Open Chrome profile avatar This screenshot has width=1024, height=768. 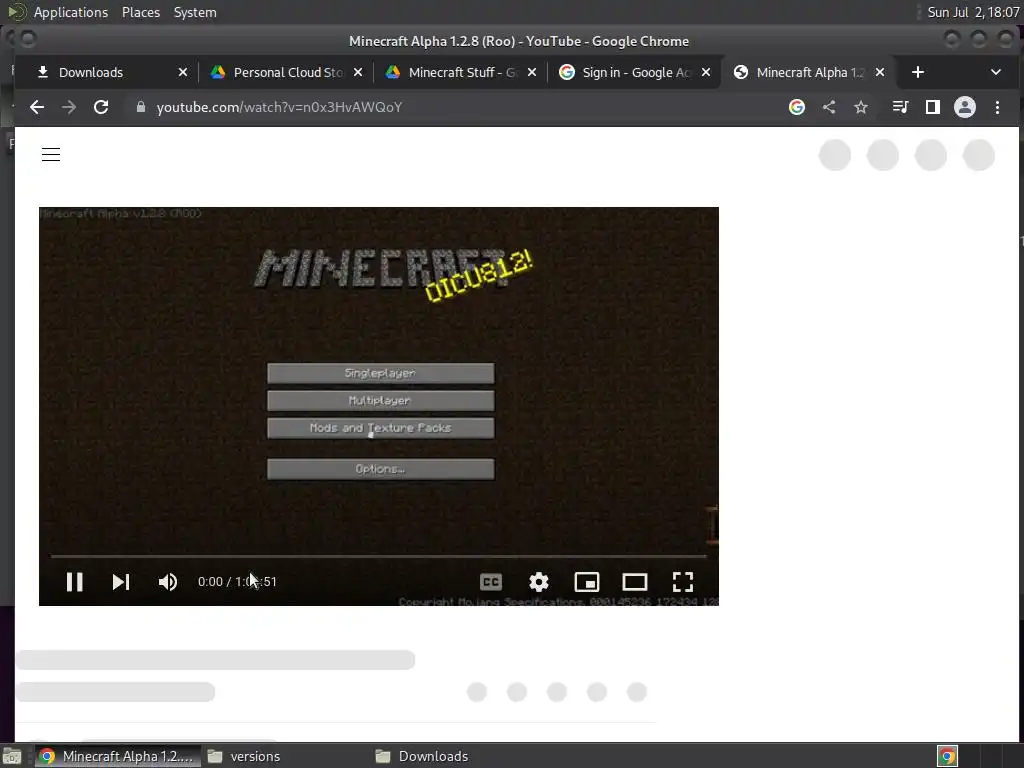pos(965,107)
